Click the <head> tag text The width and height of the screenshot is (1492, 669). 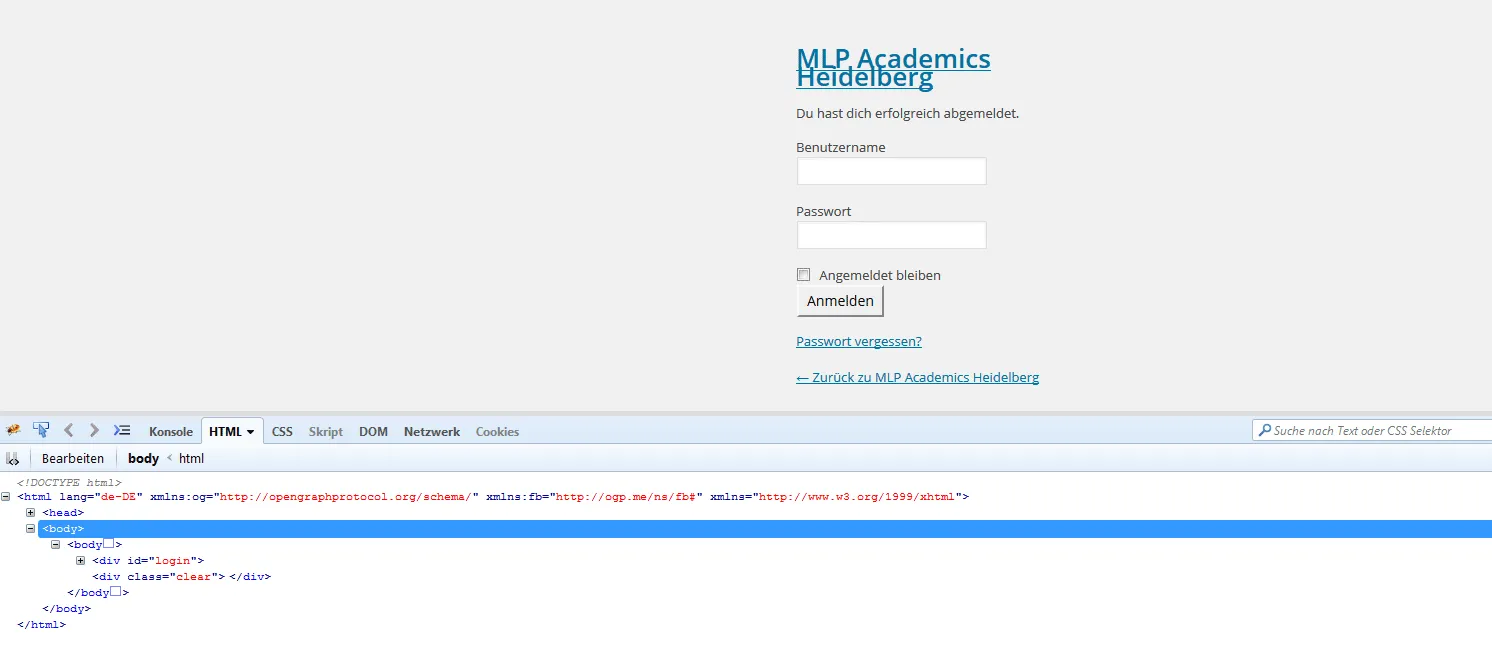(63, 513)
